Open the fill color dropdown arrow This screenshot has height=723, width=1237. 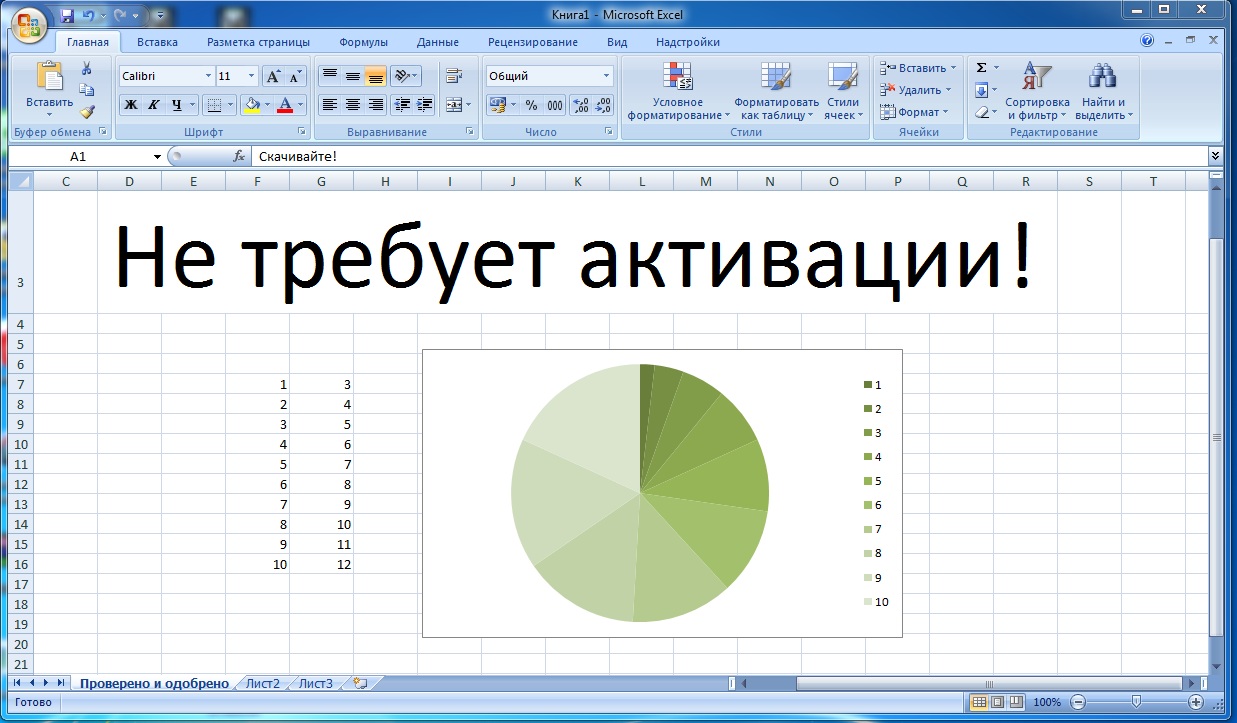[266, 104]
